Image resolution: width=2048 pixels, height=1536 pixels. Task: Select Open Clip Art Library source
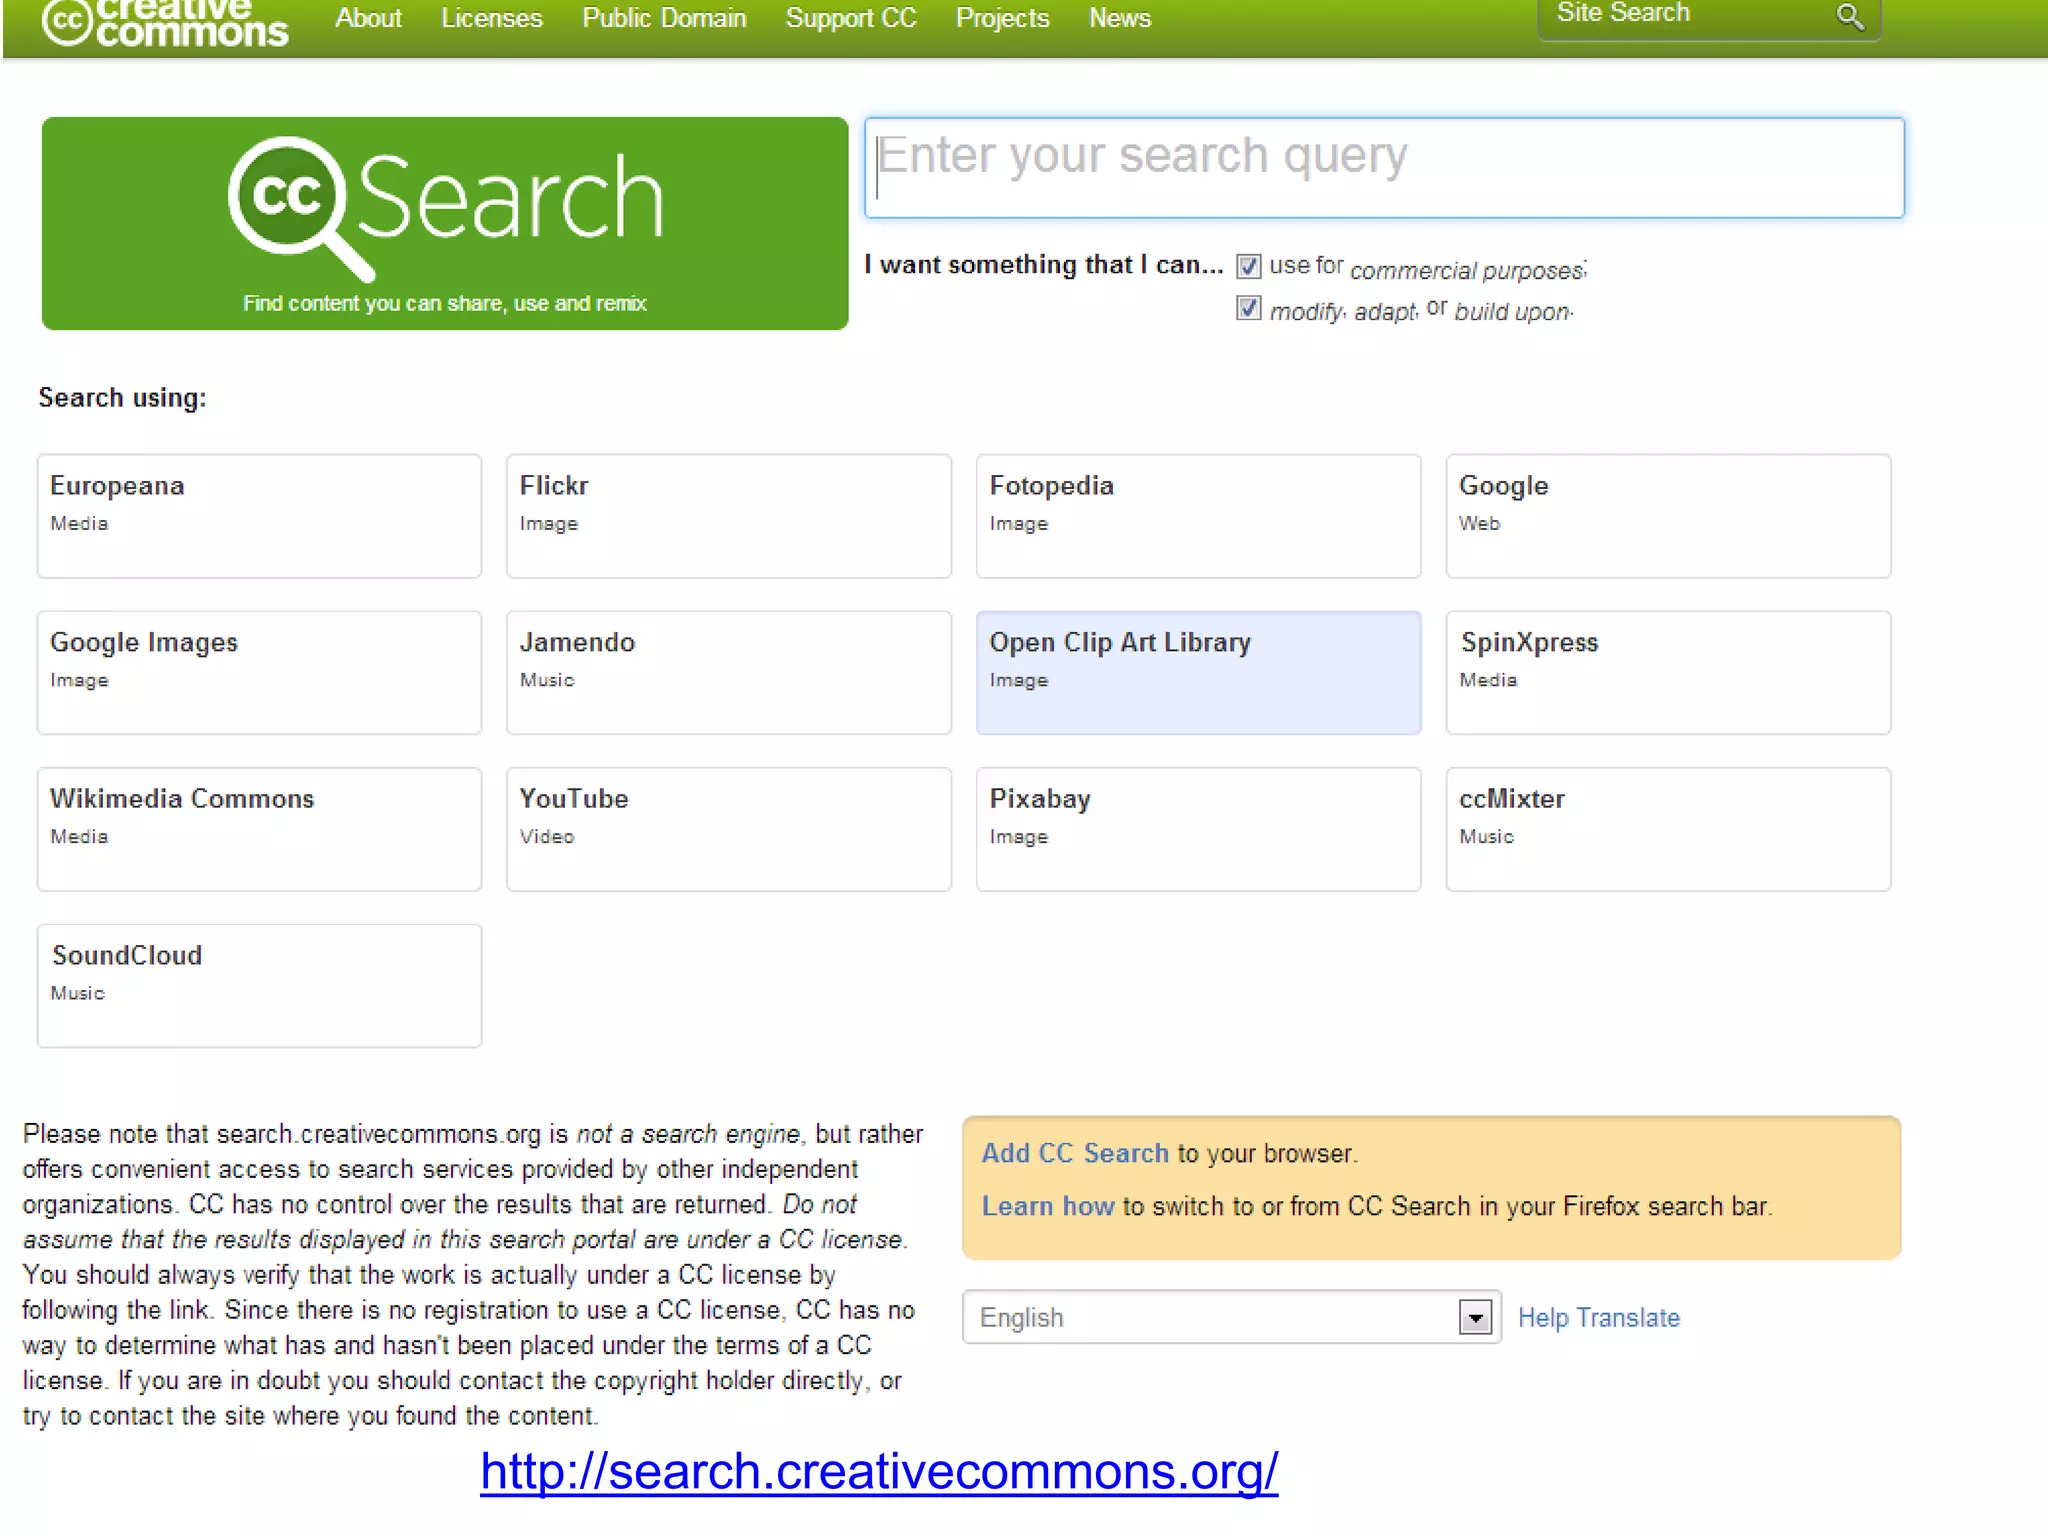pos(1199,673)
